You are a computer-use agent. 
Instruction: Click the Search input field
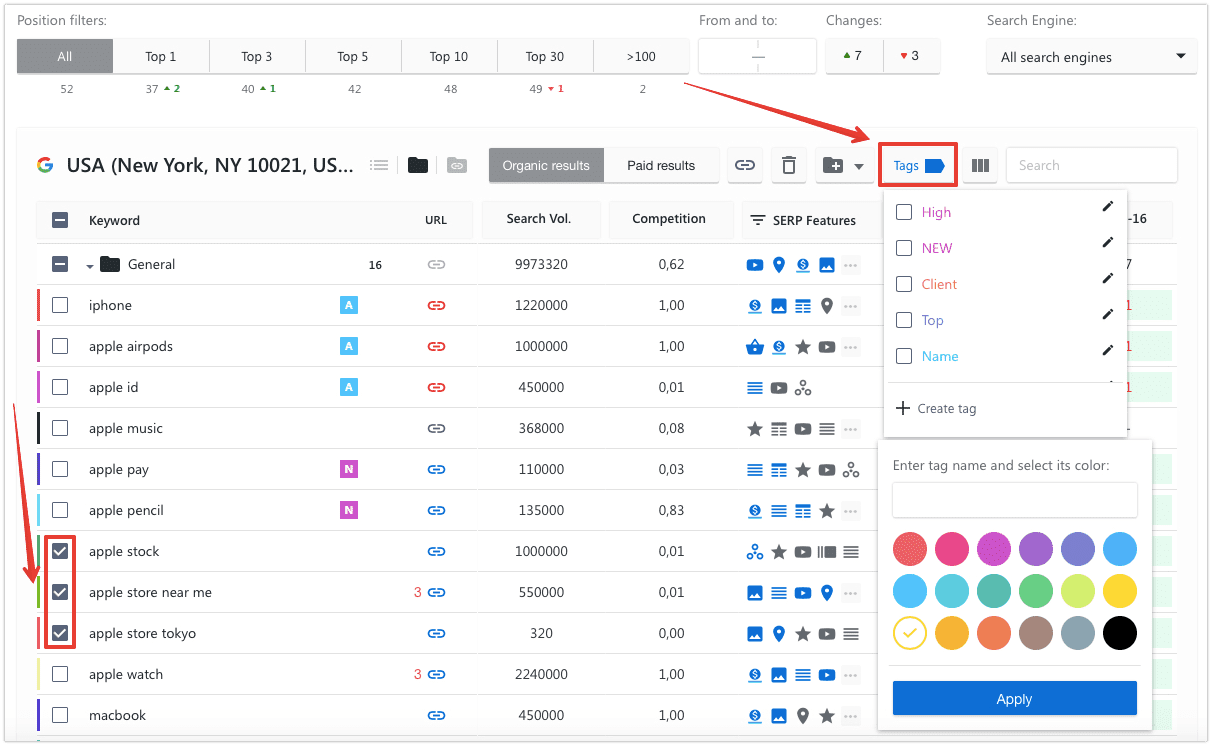click(1091, 166)
